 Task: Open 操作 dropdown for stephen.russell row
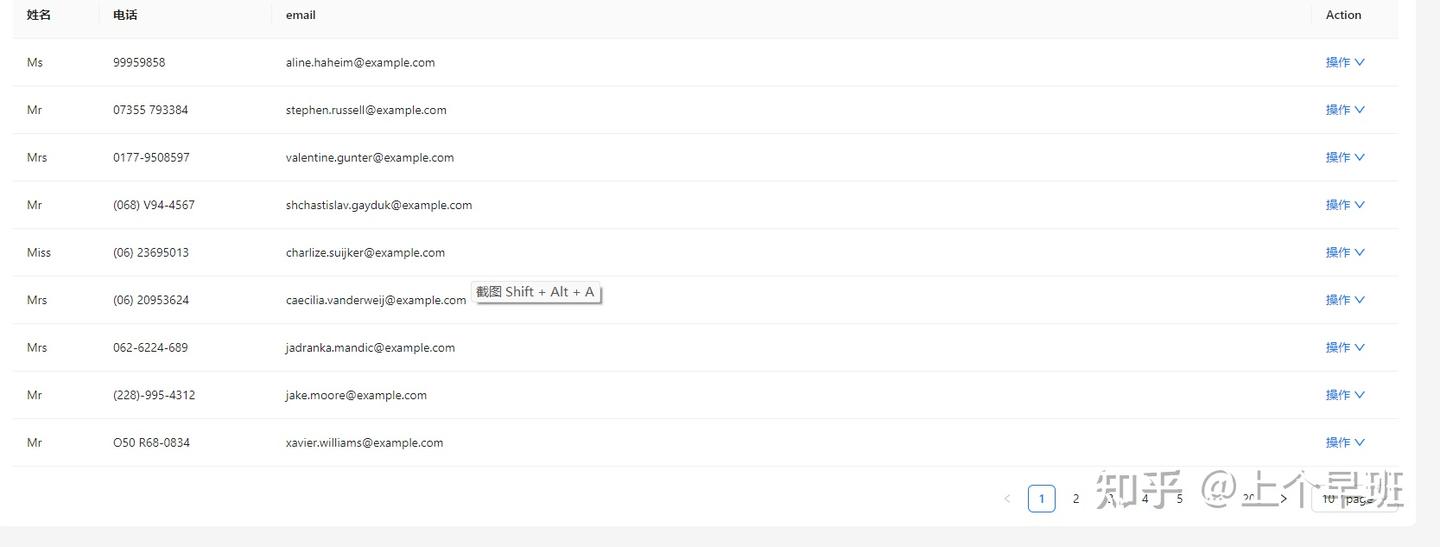point(1344,110)
